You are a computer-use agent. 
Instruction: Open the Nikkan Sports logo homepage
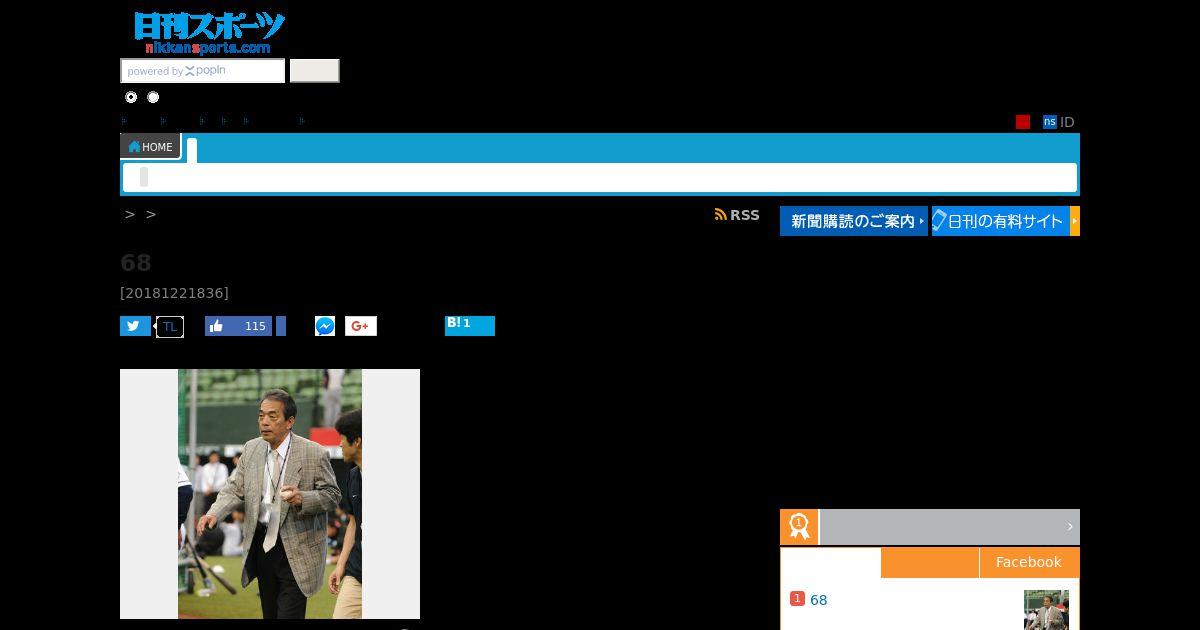(209, 33)
